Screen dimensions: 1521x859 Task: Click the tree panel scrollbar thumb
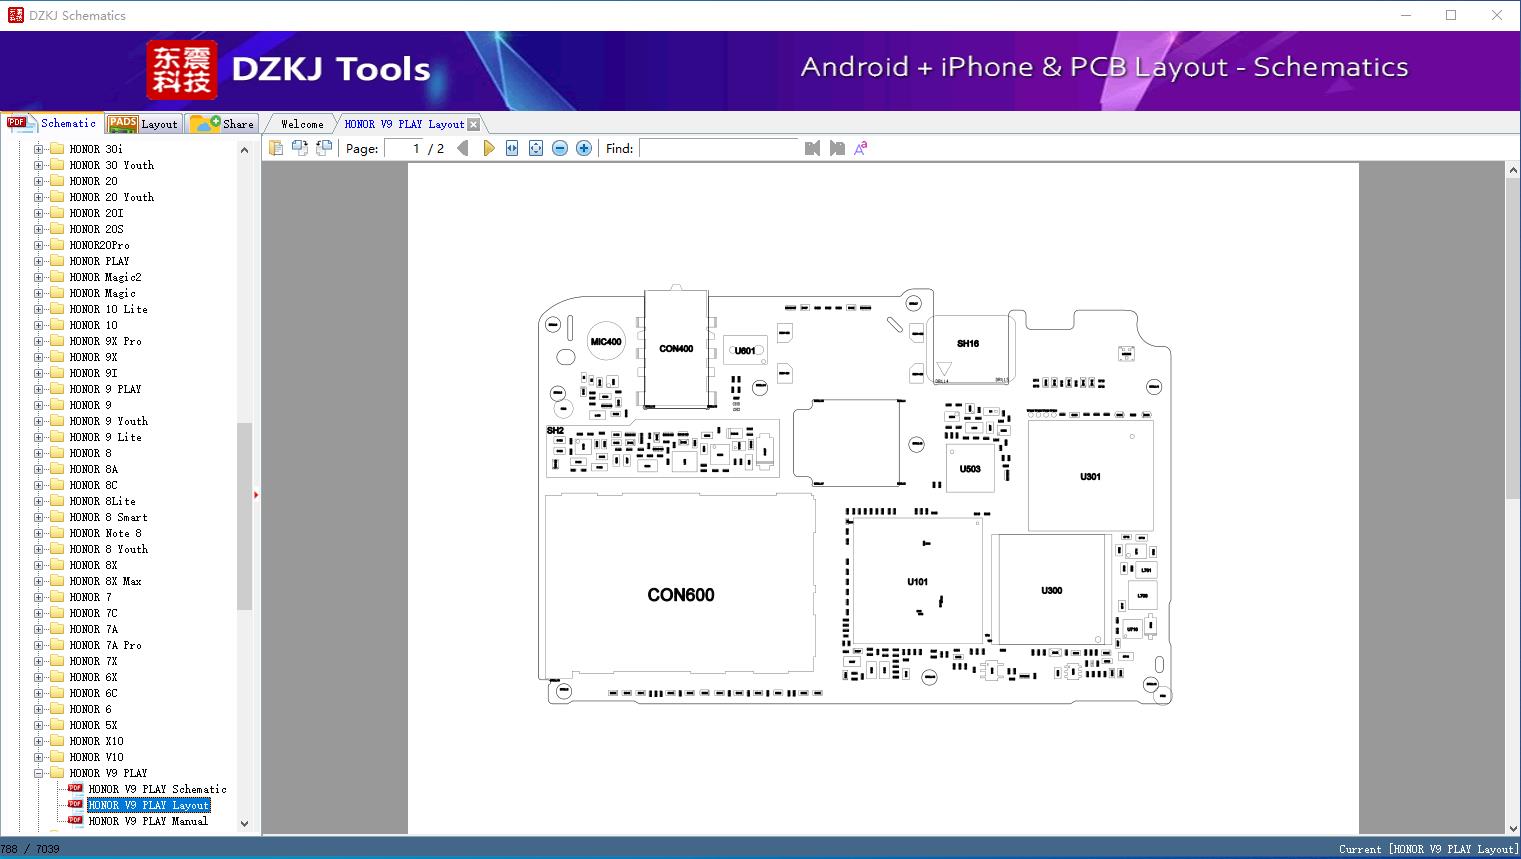click(244, 516)
